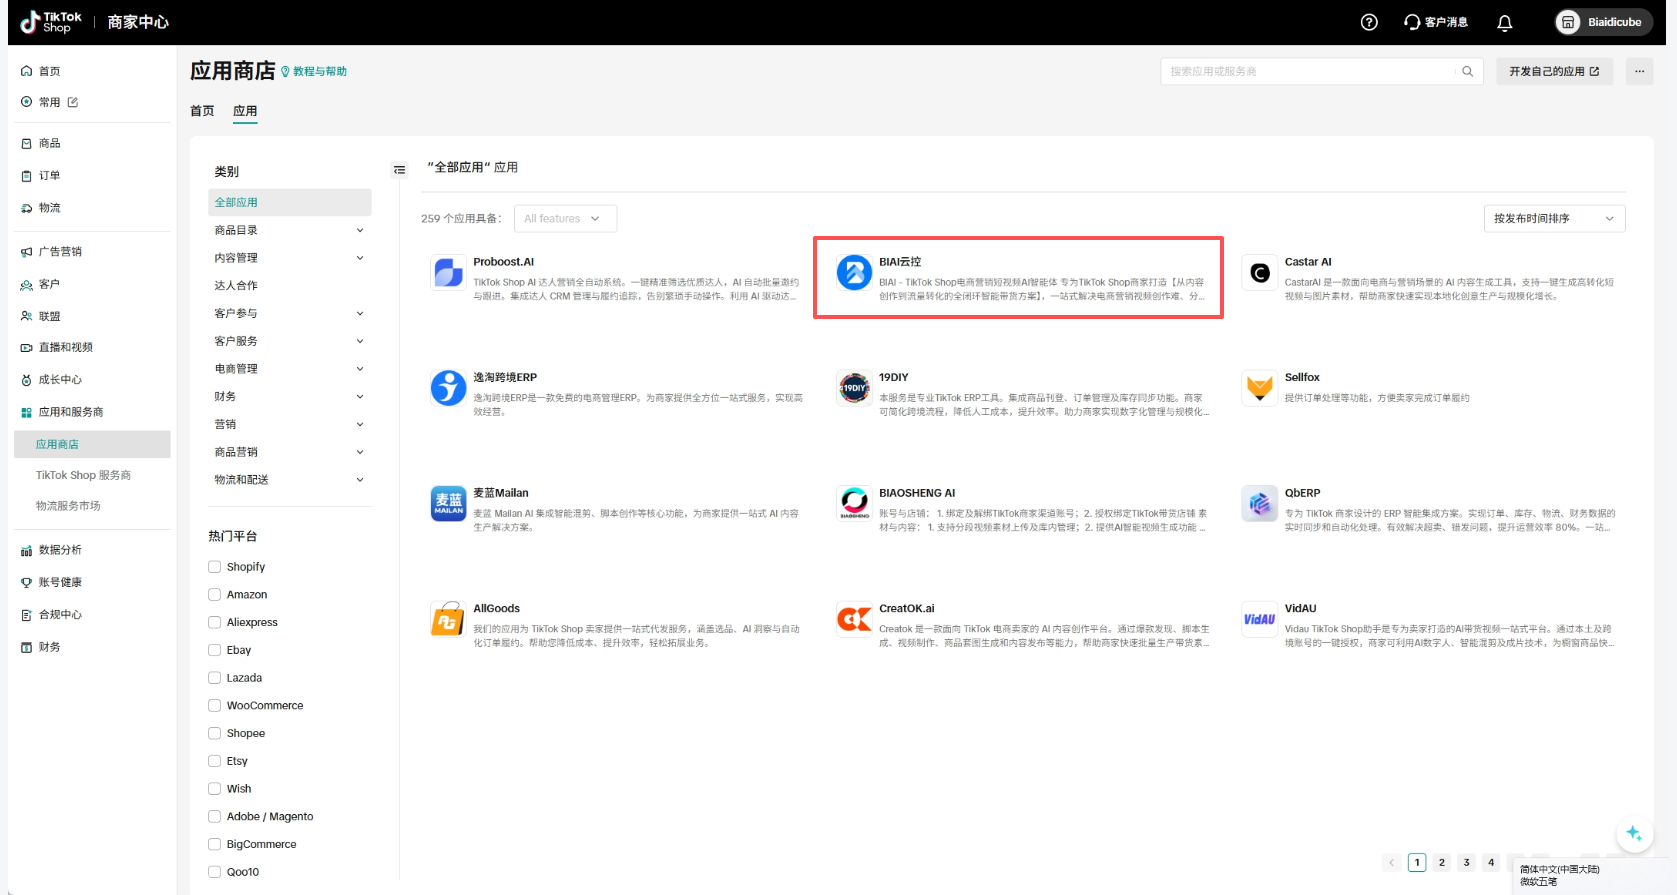Screen dimensions: 1677x895
Task: Check the WooCommerce platform checkbox
Action: [214, 705]
